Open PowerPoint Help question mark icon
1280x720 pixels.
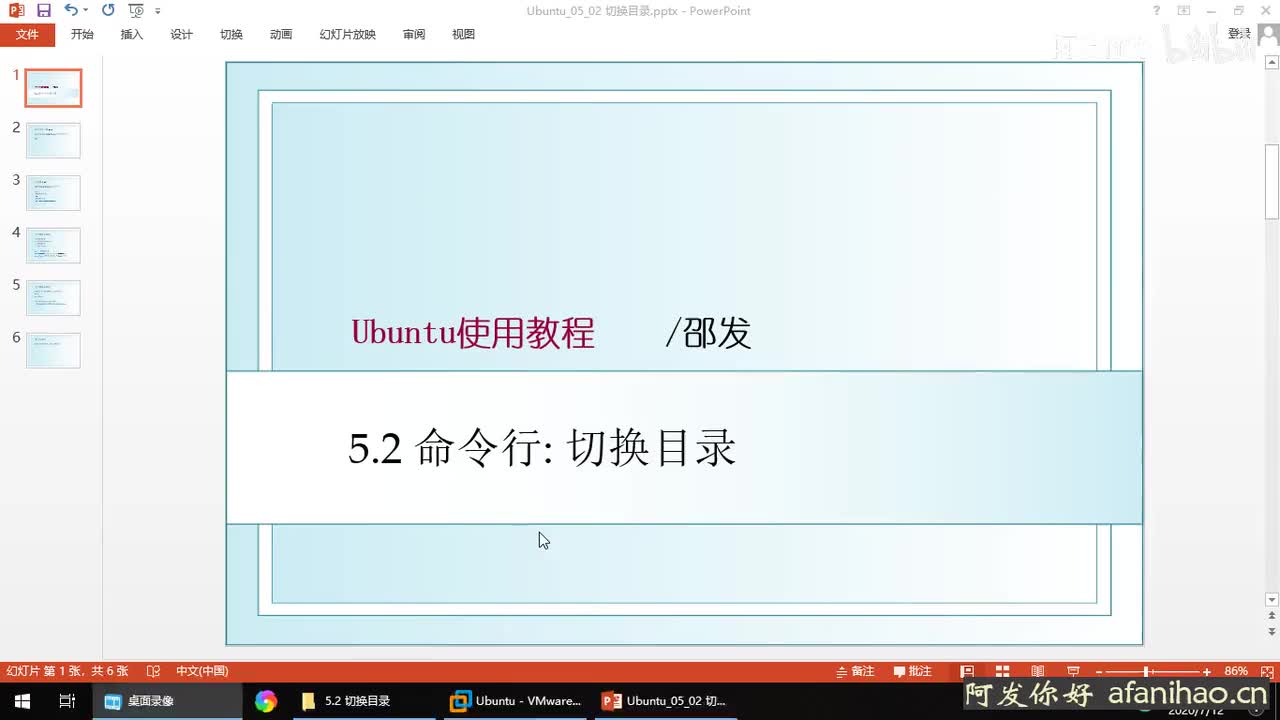1157,11
